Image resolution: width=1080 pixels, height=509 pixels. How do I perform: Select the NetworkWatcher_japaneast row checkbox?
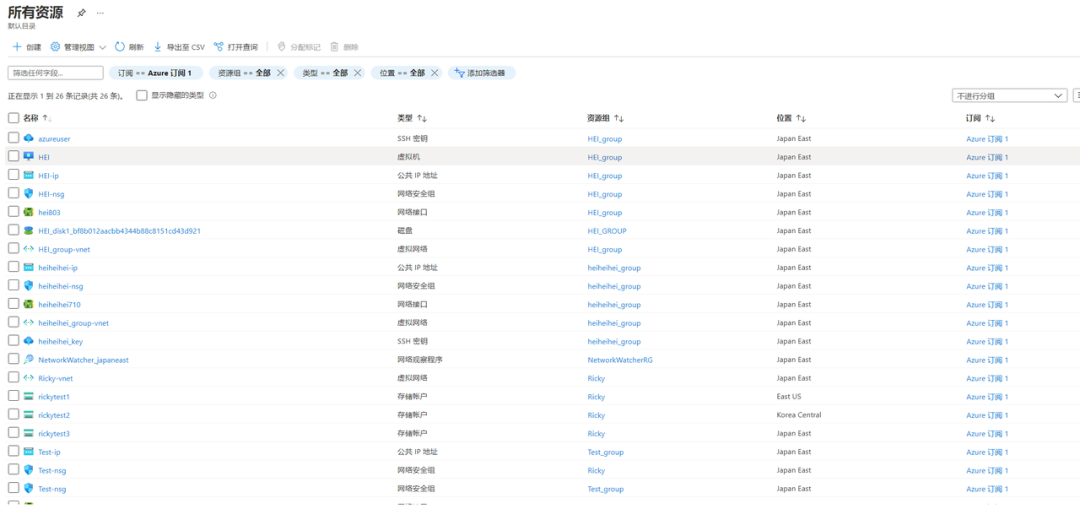click(13, 359)
